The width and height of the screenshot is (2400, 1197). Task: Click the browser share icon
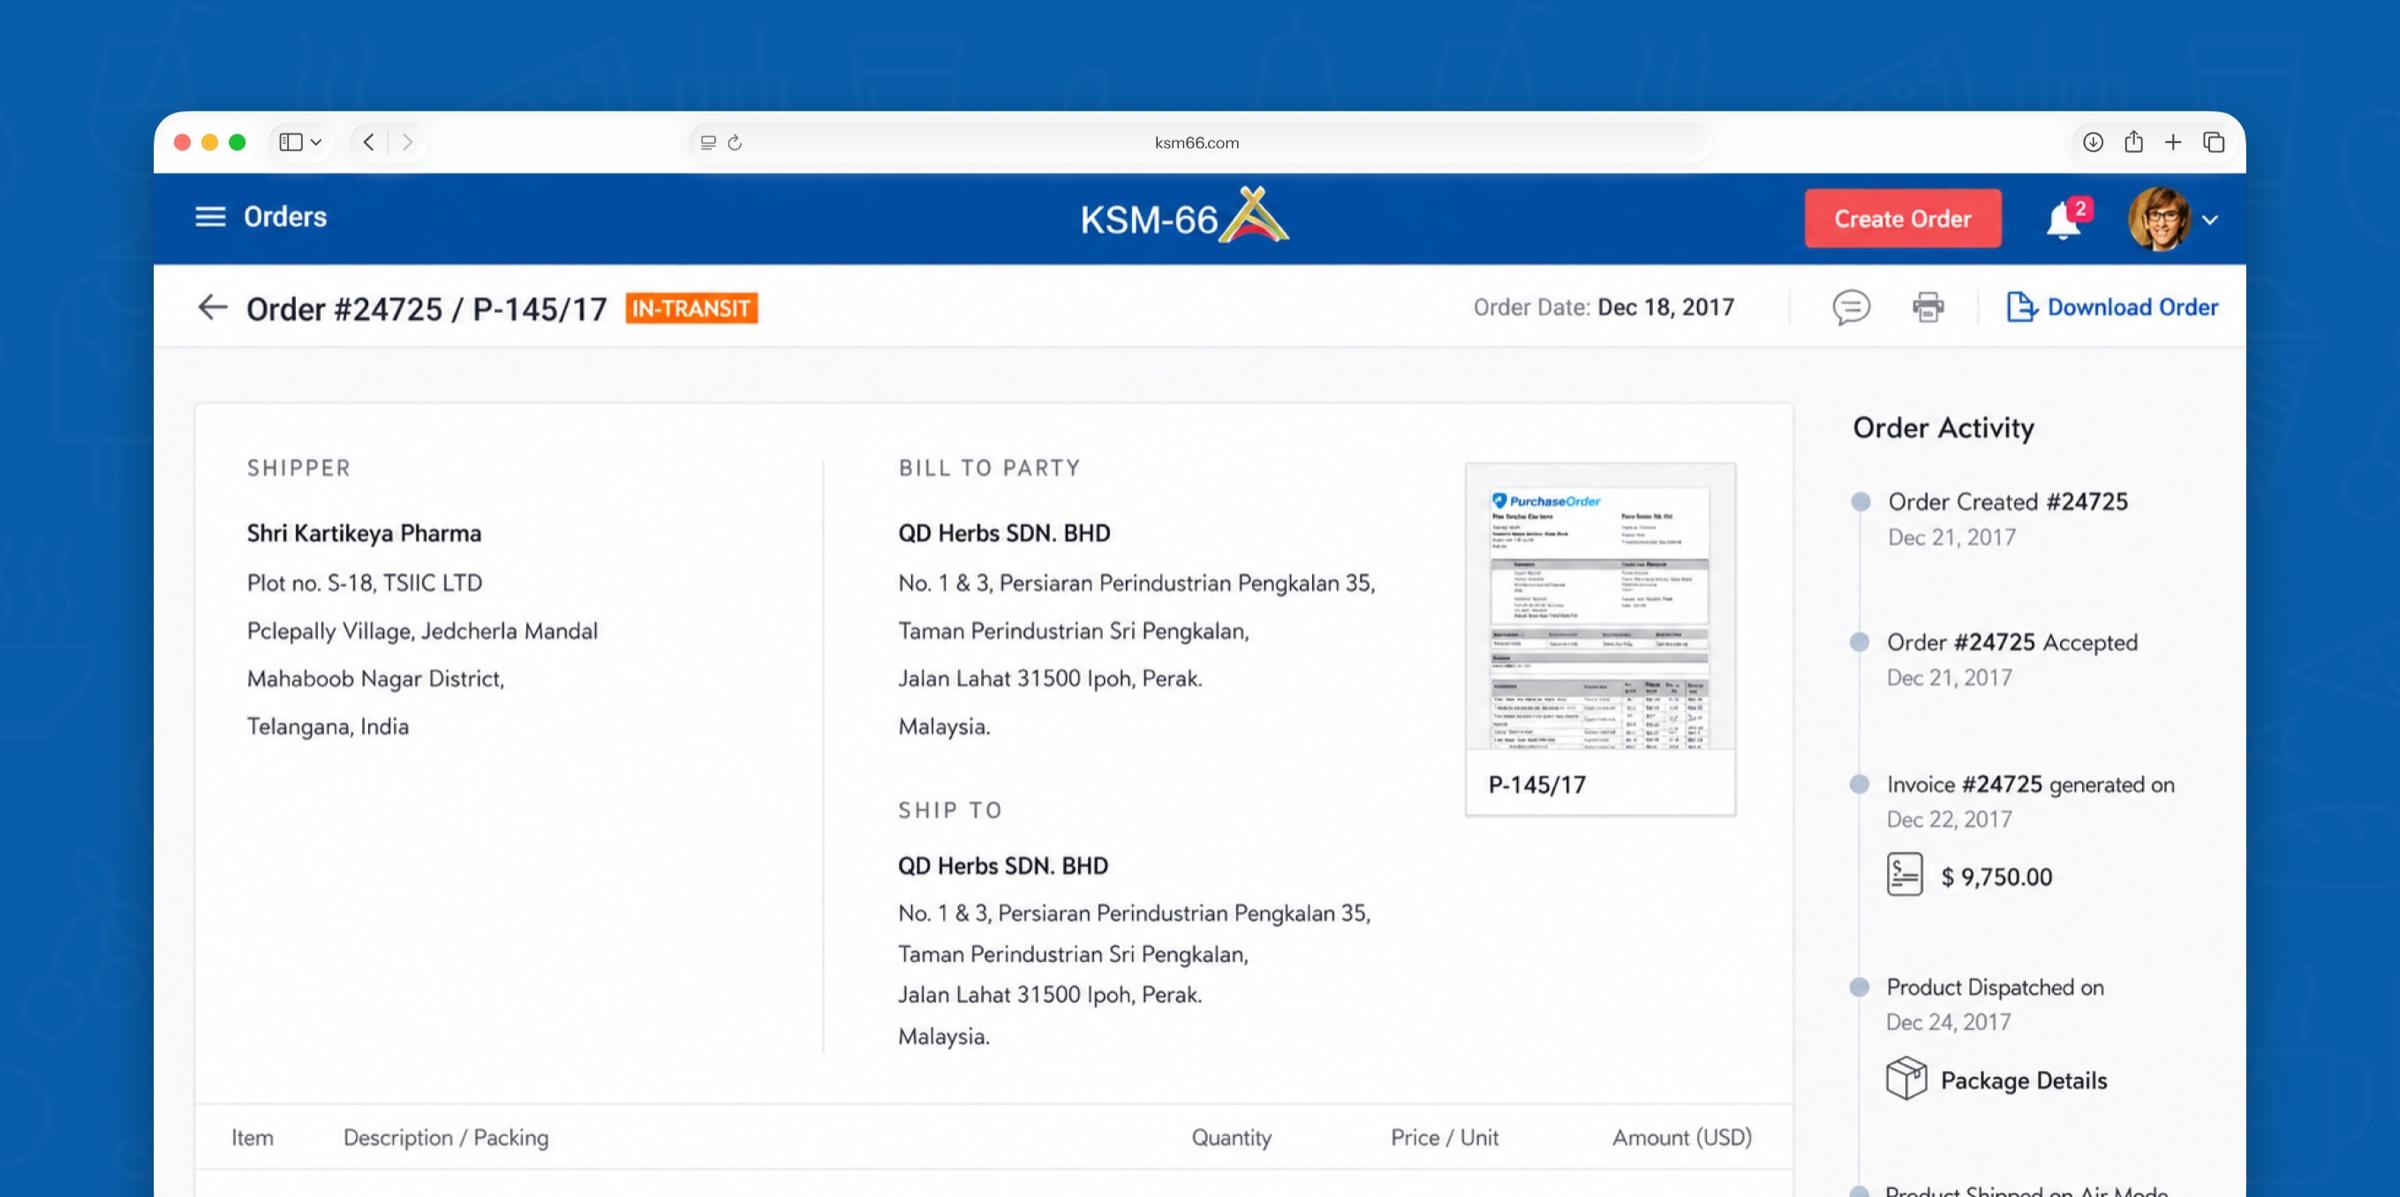2134,141
